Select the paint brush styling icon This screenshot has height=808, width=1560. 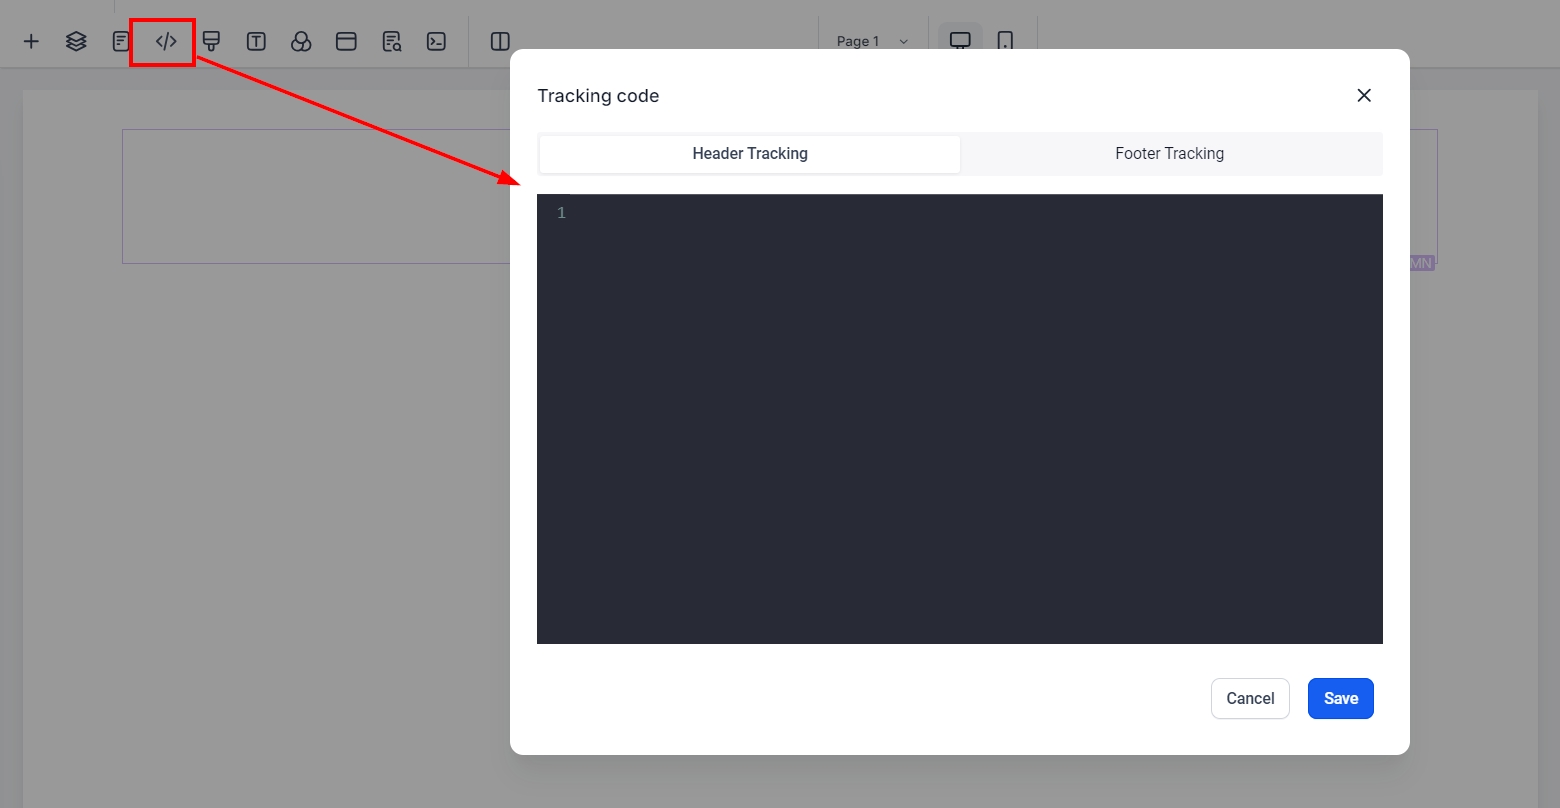(211, 41)
